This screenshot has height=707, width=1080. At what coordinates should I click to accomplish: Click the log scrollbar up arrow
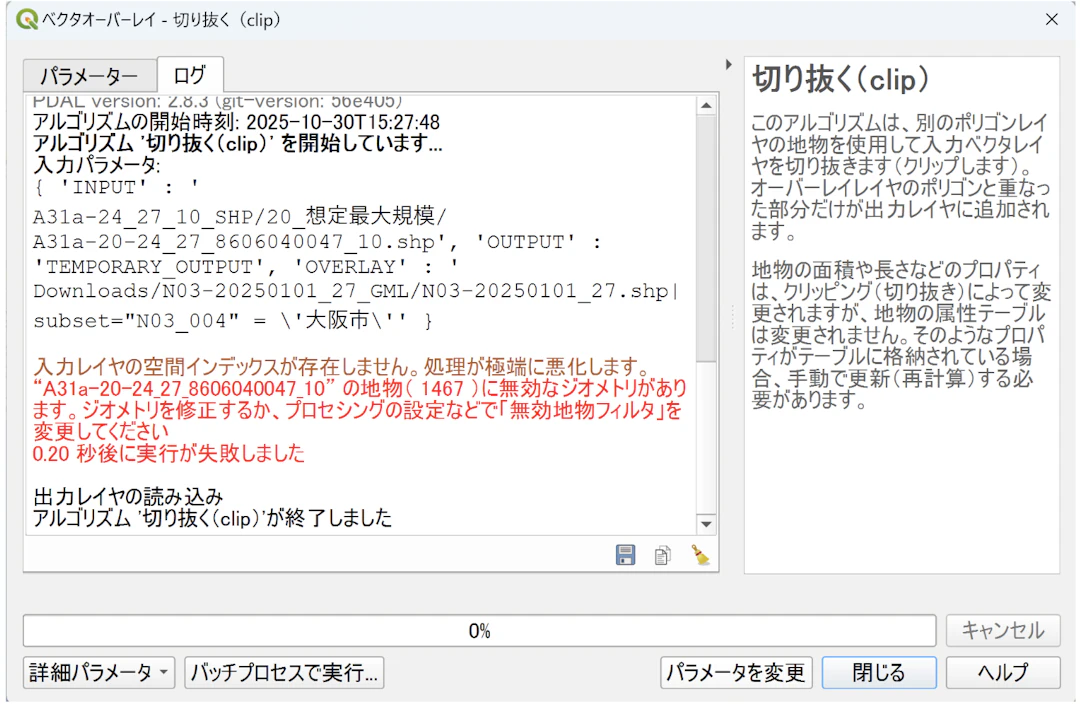[x=706, y=105]
